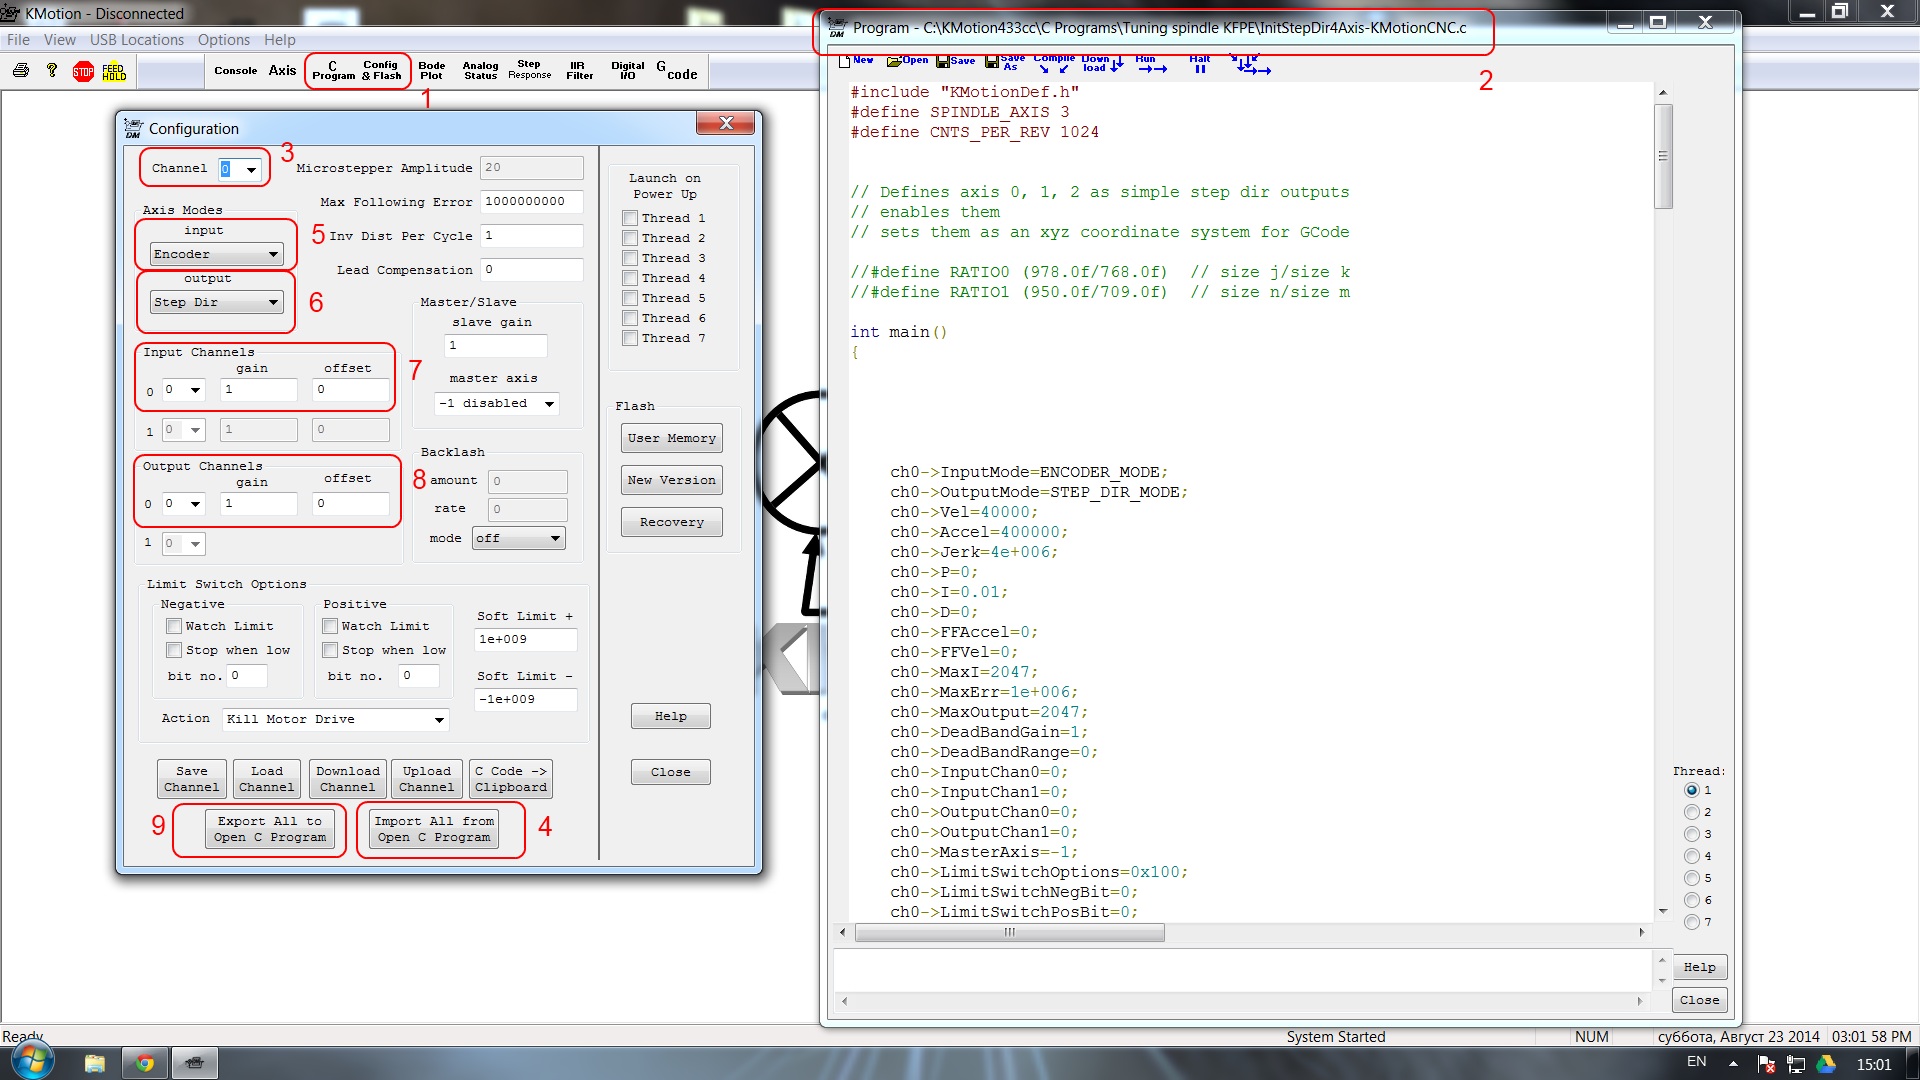Open the G code screen from toolbar
Viewport: 1920px width, 1080px height.
(x=677, y=71)
